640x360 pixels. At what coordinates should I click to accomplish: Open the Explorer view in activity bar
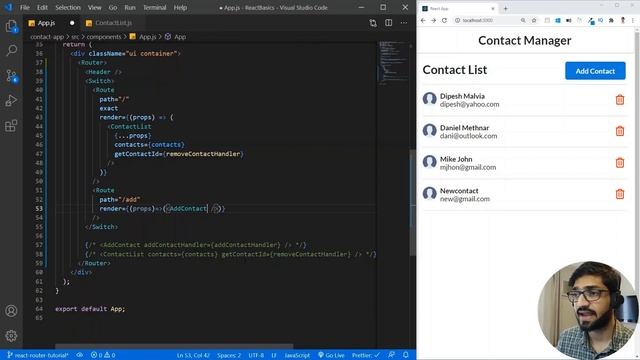tap(11, 27)
